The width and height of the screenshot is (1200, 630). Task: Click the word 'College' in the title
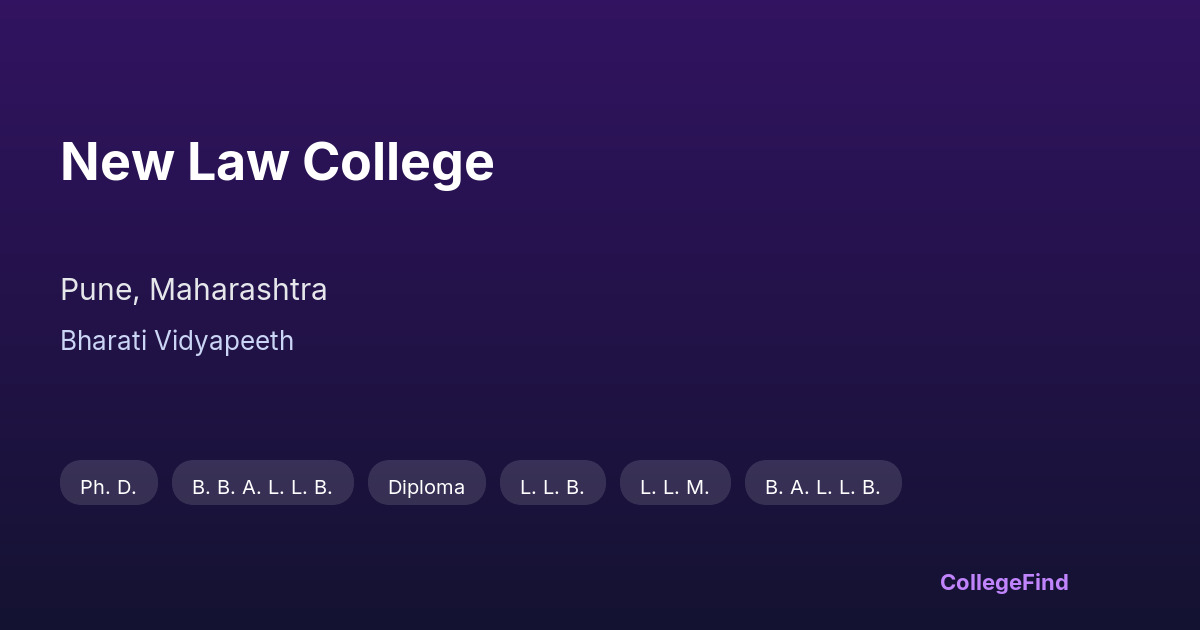tap(398, 161)
